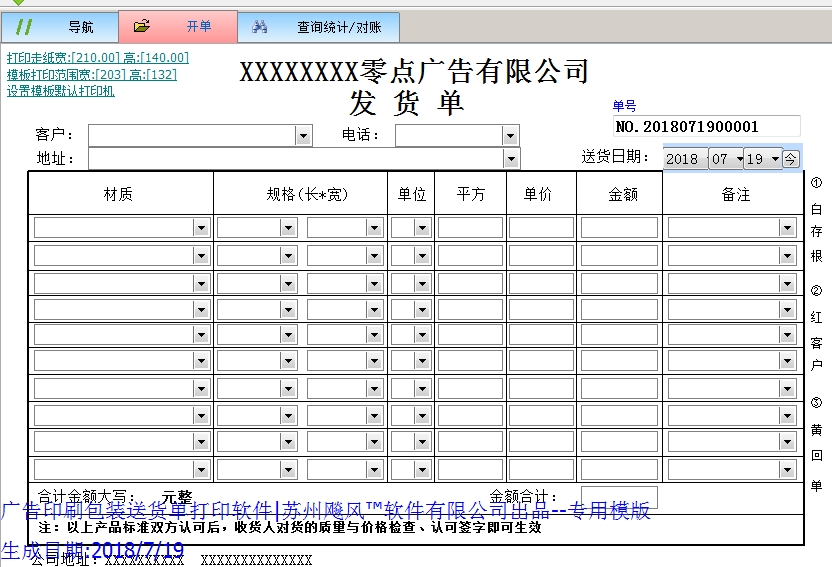Open the 地址 address dropdown
832x567 pixels.
coord(511,158)
